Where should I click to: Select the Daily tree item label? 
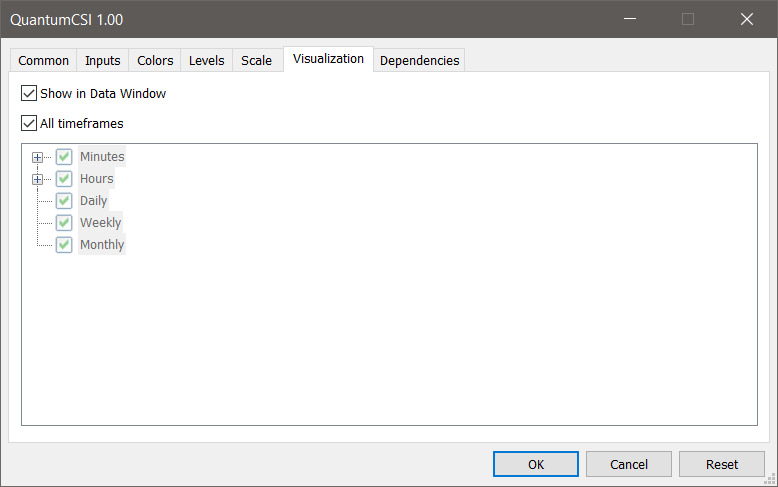(x=94, y=201)
